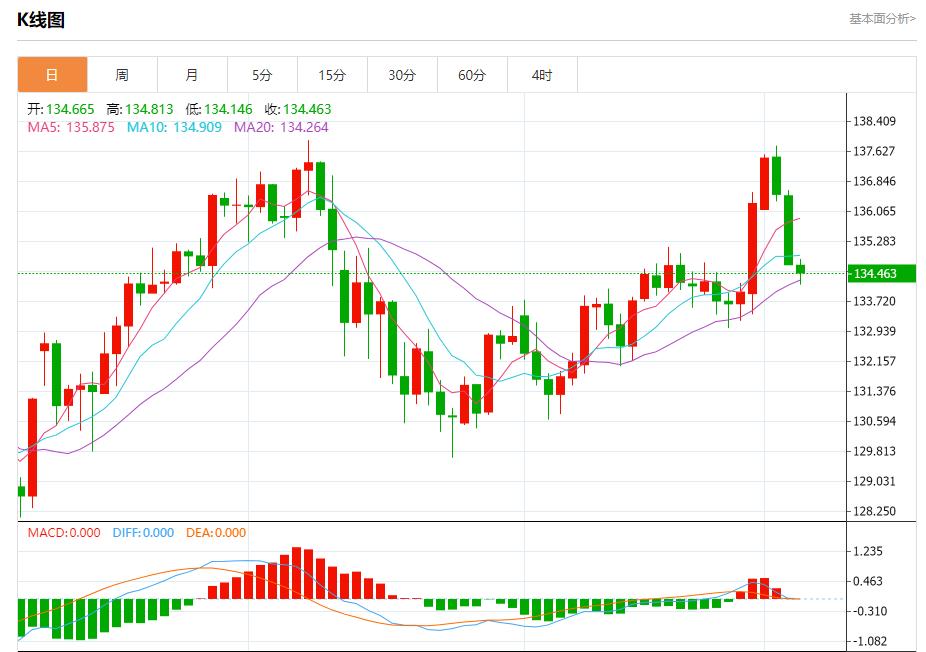Select the 日 daily chart tab
This screenshot has width=926, height=652.
click(53, 75)
